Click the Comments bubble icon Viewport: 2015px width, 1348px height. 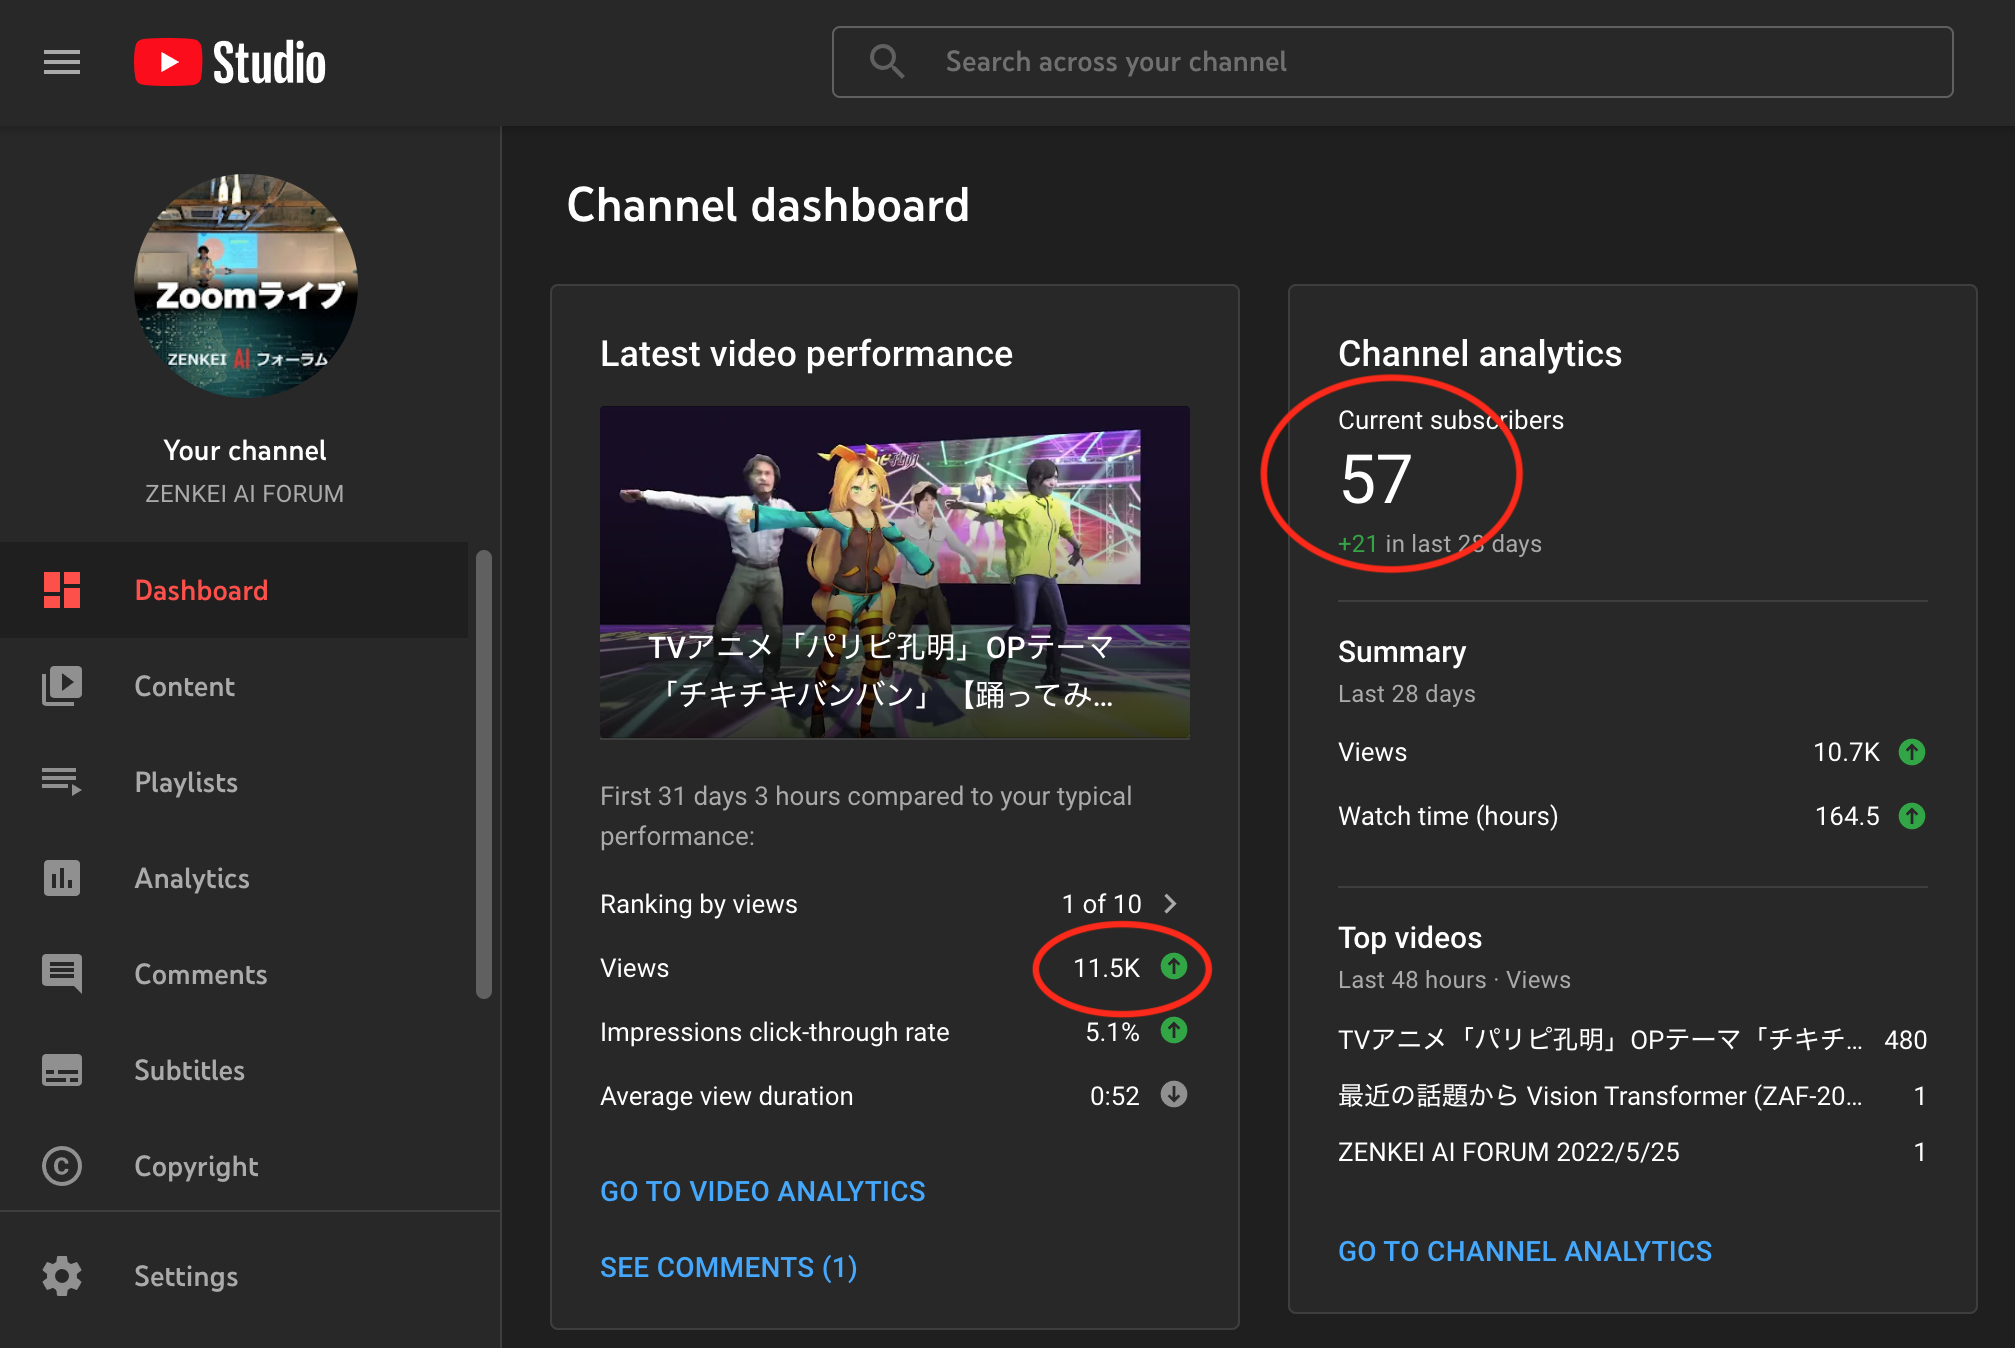tap(62, 973)
